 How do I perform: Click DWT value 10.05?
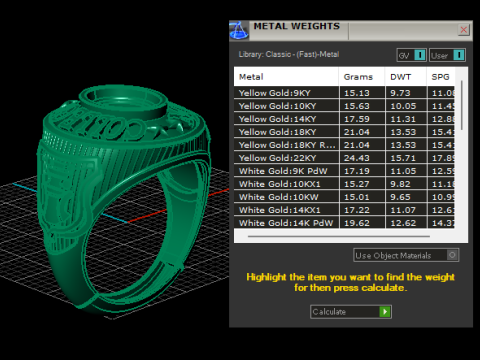(403, 106)
